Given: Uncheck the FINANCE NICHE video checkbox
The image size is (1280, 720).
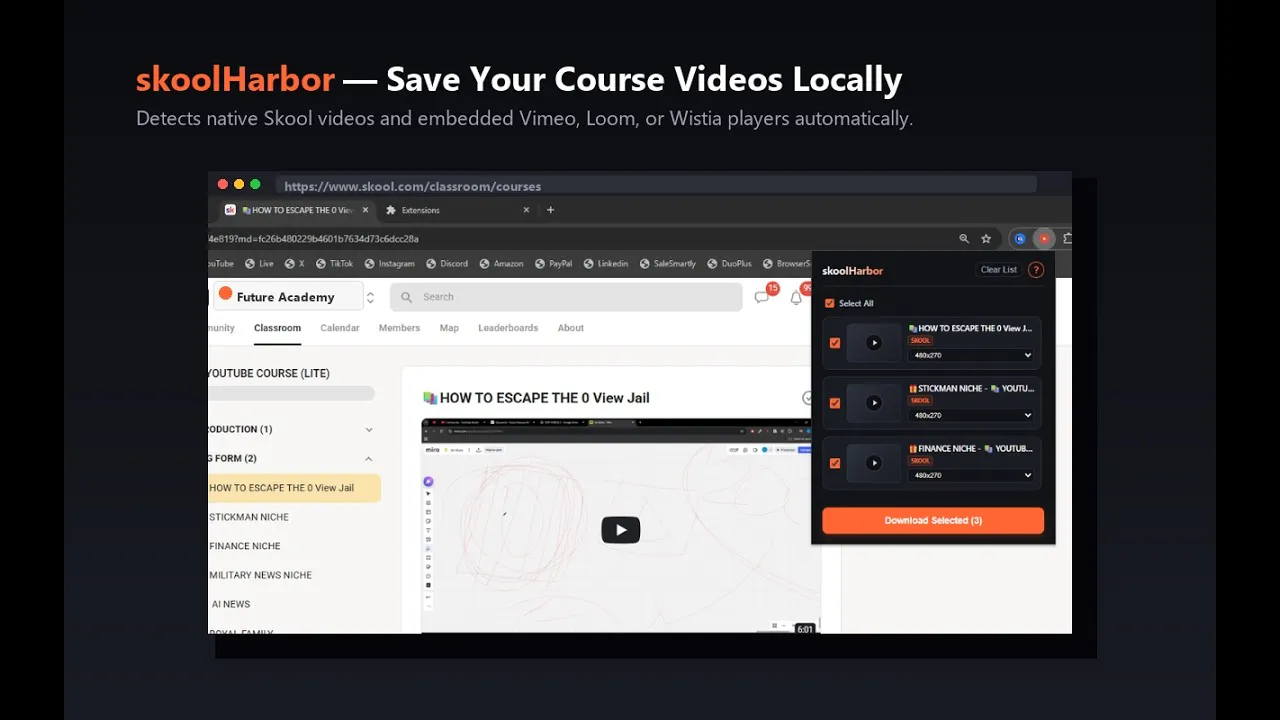Looking at the screenshot, I should pyautogui.click(x=835, y=463).
